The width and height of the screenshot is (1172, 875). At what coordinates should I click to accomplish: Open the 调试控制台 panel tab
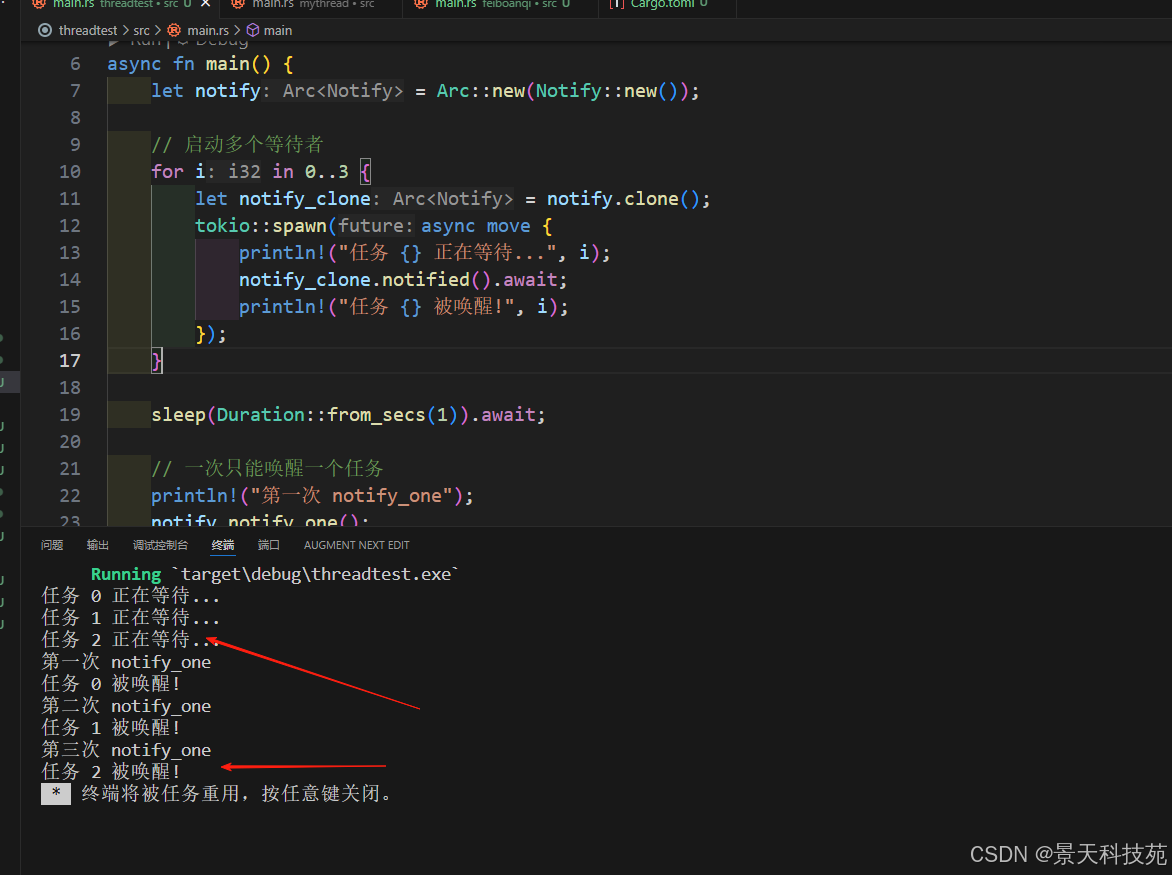pos(160,545)
